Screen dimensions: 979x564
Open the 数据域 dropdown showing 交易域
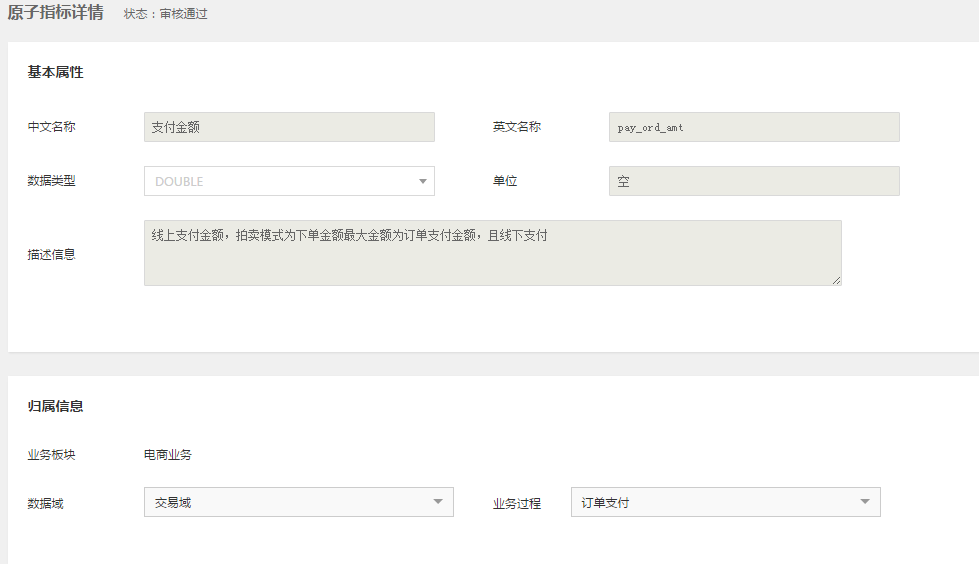click(298, 502)
